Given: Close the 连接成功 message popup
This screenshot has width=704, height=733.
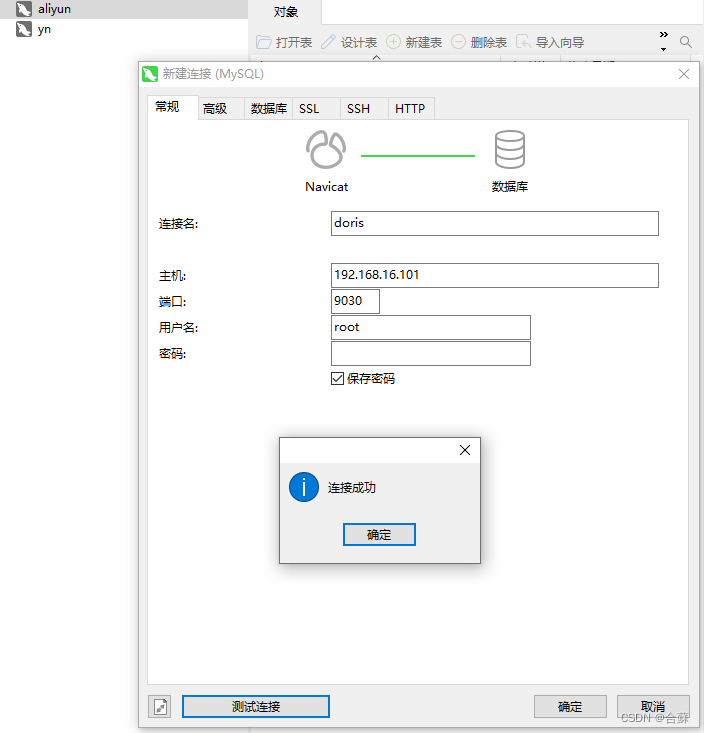Looking at the screenshot, I should point(465,450).
